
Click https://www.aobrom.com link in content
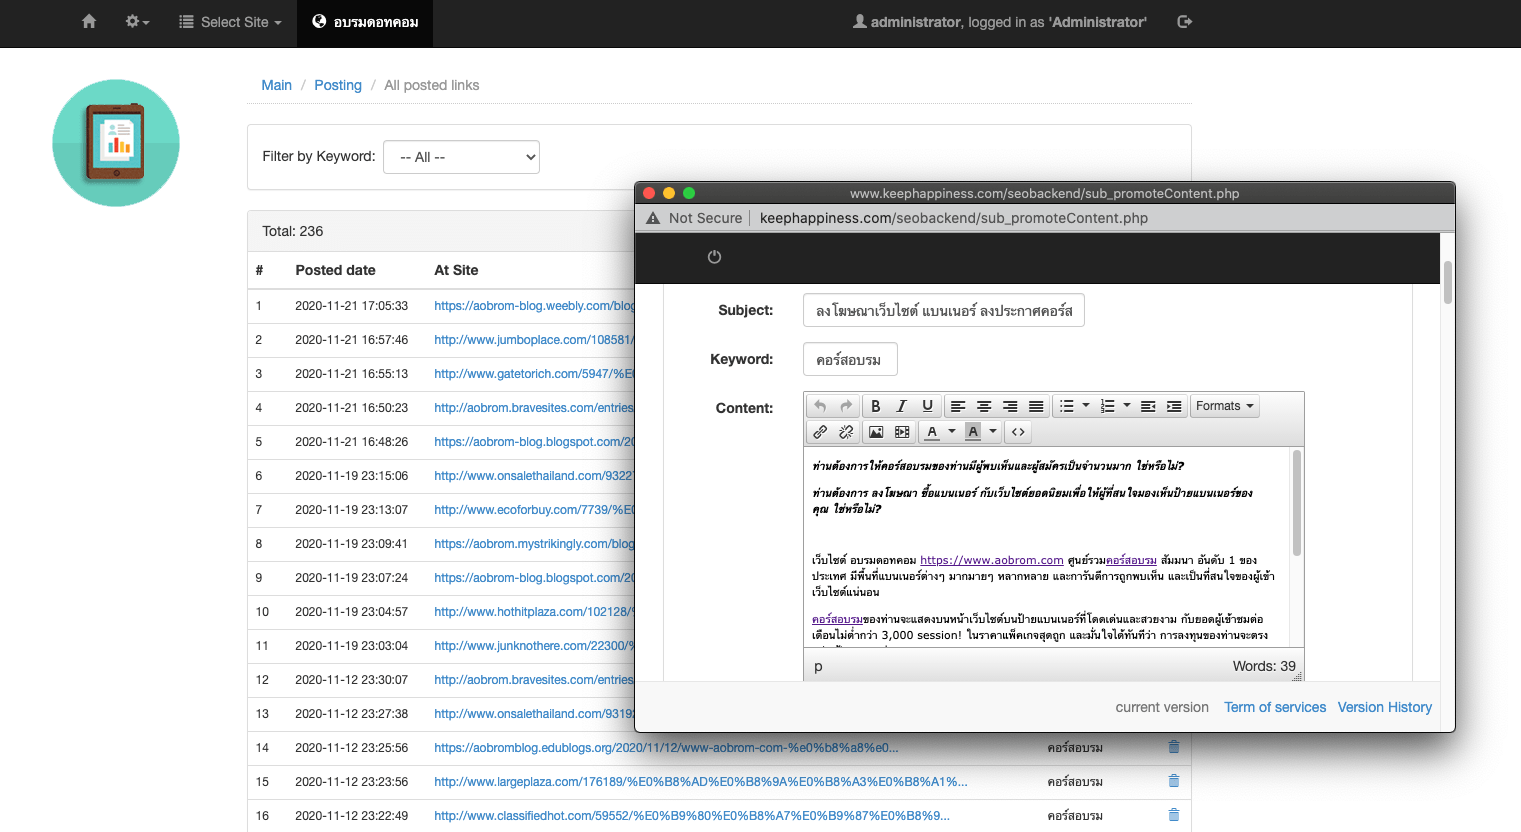(992, 560)
